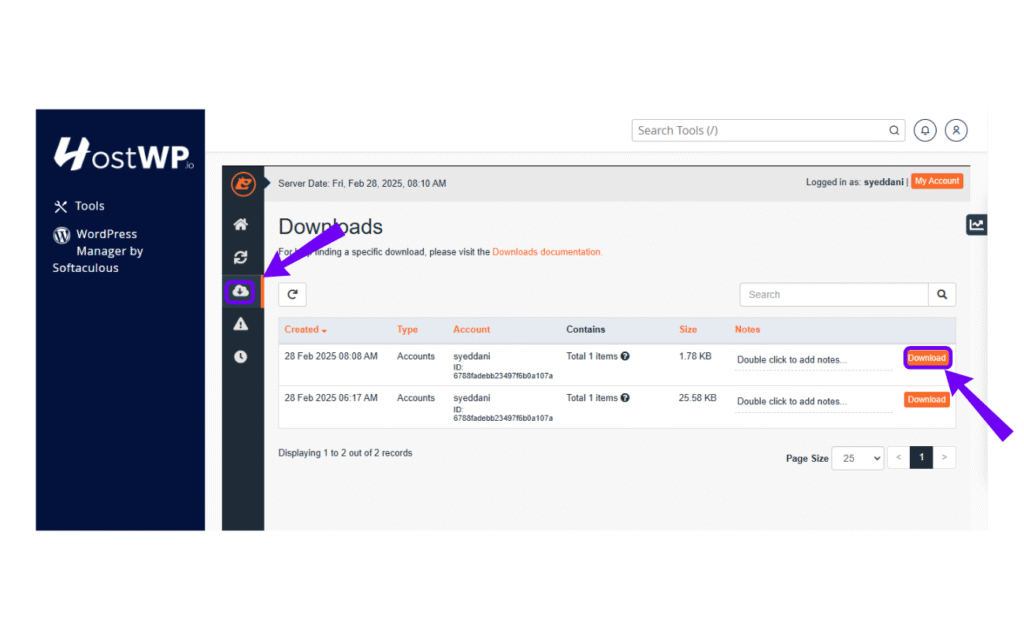Click the search magnifier icon beside the Search box

point(941,294)
